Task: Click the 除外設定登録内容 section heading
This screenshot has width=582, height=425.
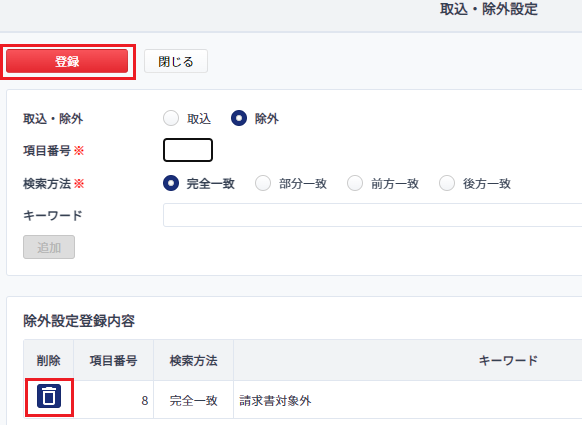Action: point(79,321)
